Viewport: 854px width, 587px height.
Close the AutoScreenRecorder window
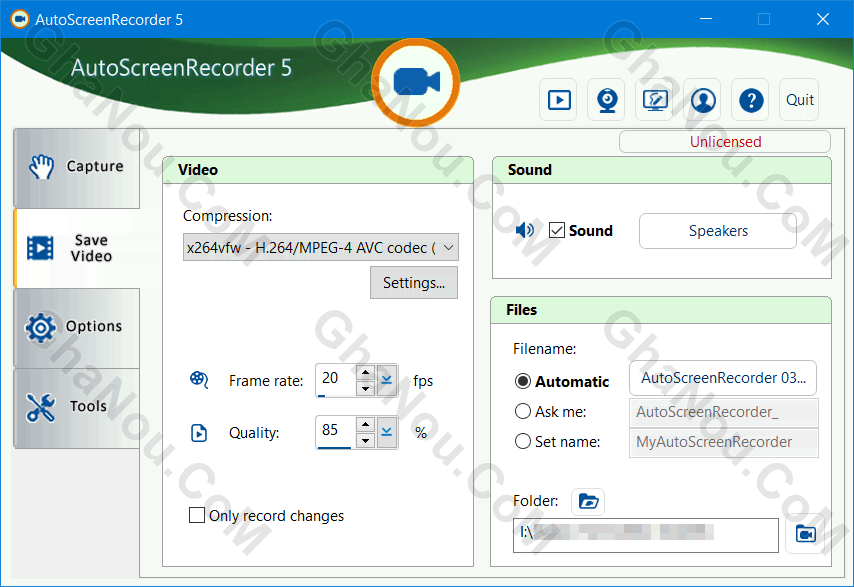[x=823, y=19]
